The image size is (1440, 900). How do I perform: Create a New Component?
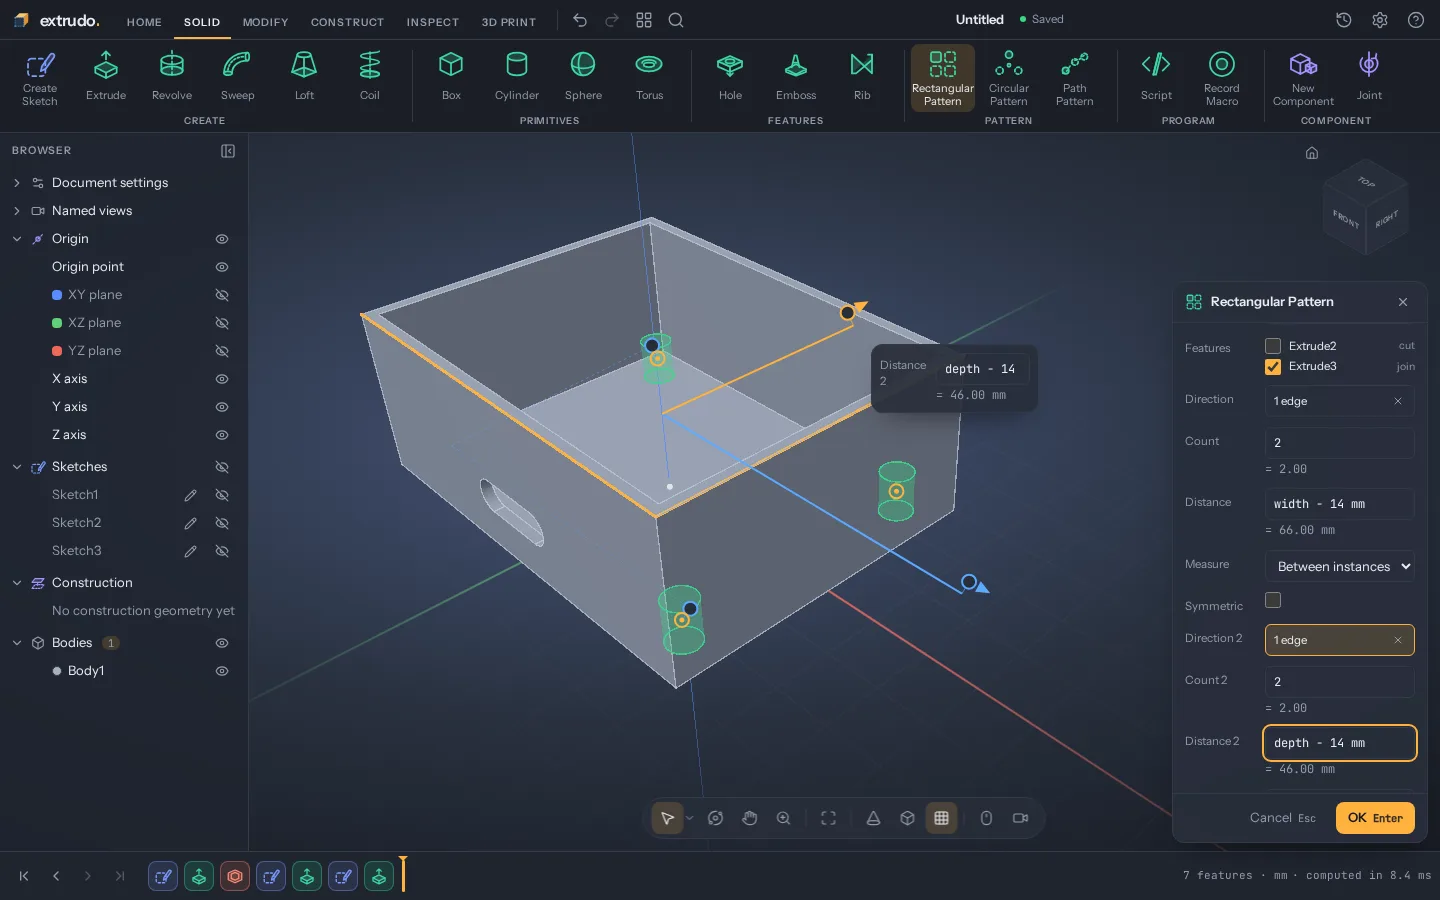tap(1303, 78)
